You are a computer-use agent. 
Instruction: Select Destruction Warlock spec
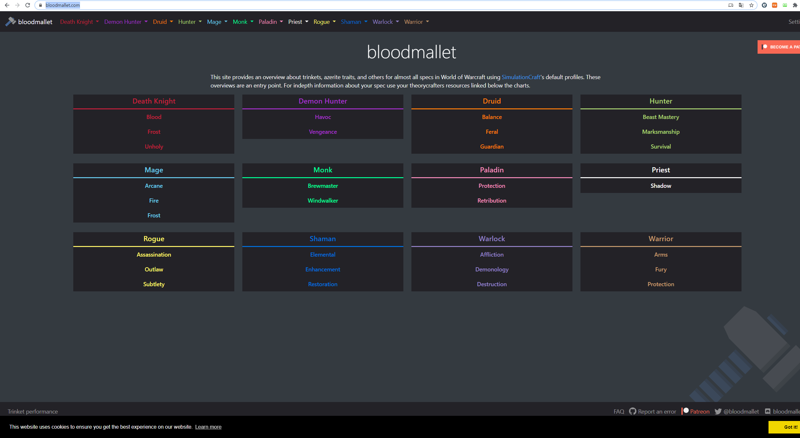(x=492, y=284)
